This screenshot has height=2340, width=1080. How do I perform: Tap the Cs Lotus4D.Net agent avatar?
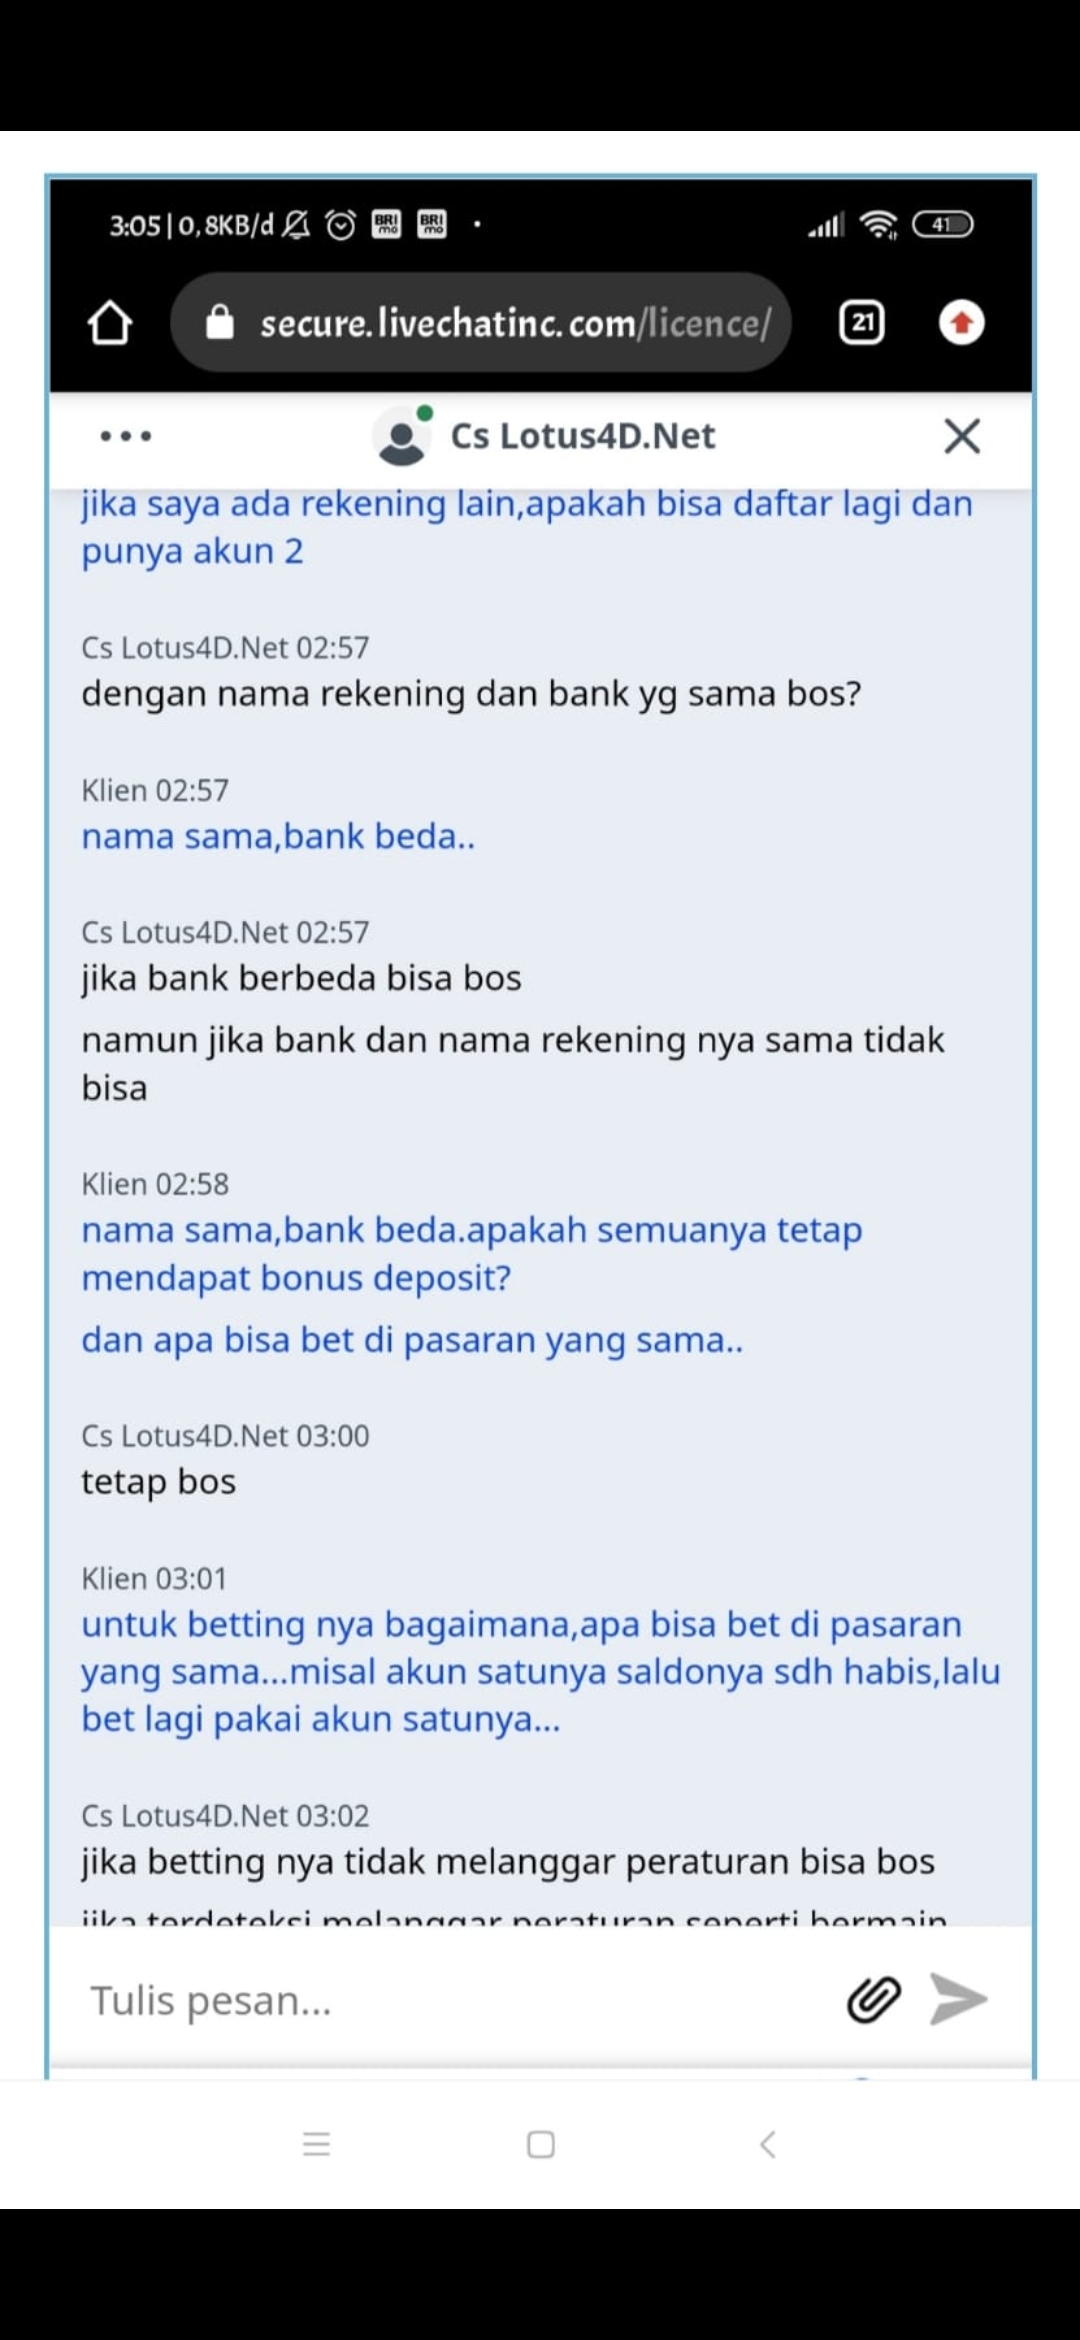[402, 438]
